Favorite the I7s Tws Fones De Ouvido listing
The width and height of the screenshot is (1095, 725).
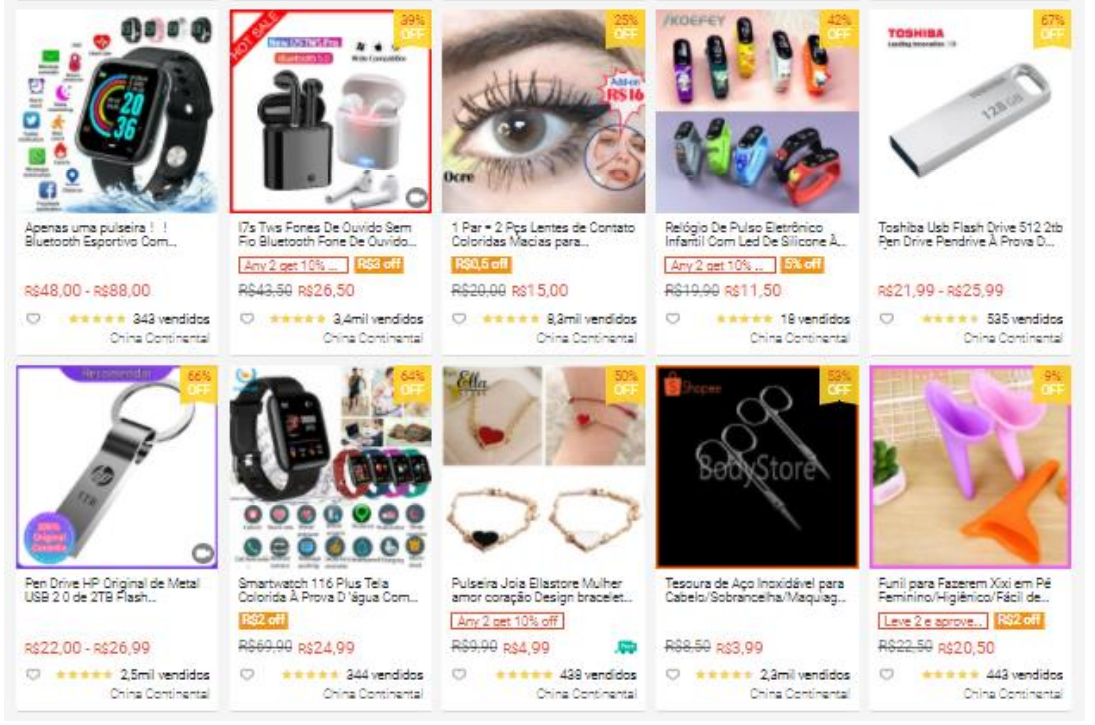coord(247,318)
